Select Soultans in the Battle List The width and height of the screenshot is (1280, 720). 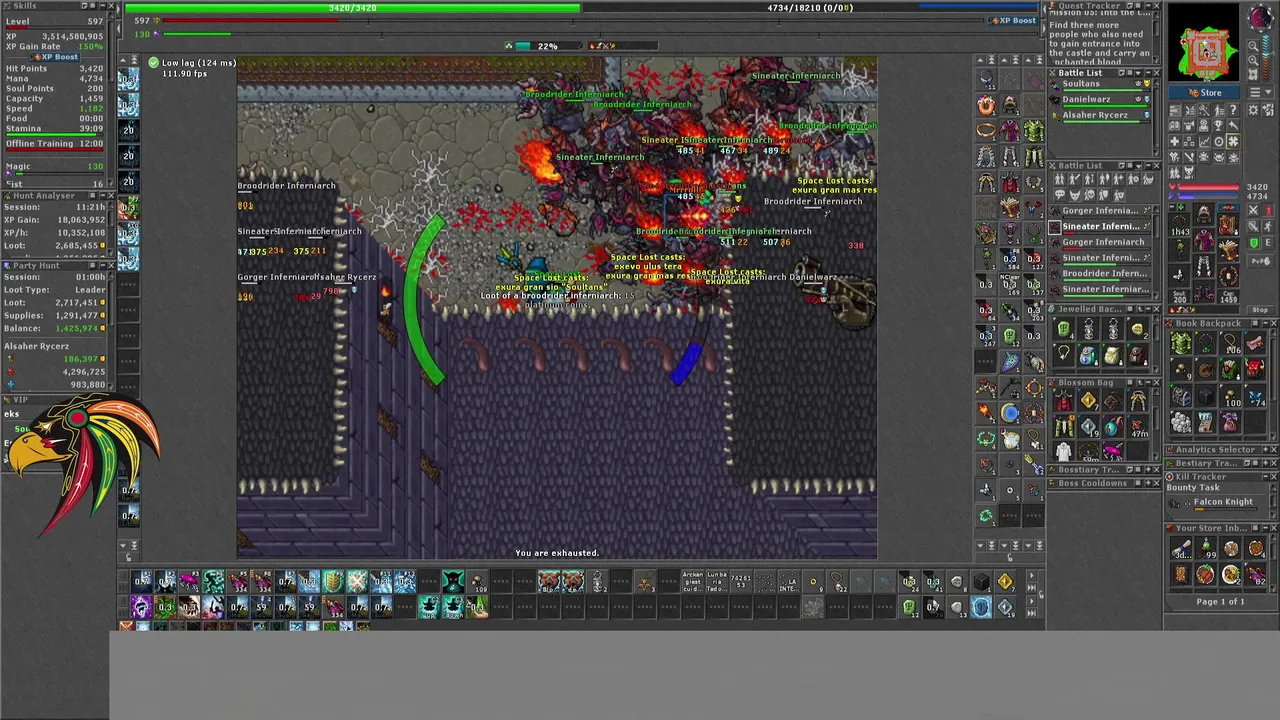[x=1100, y=84]
